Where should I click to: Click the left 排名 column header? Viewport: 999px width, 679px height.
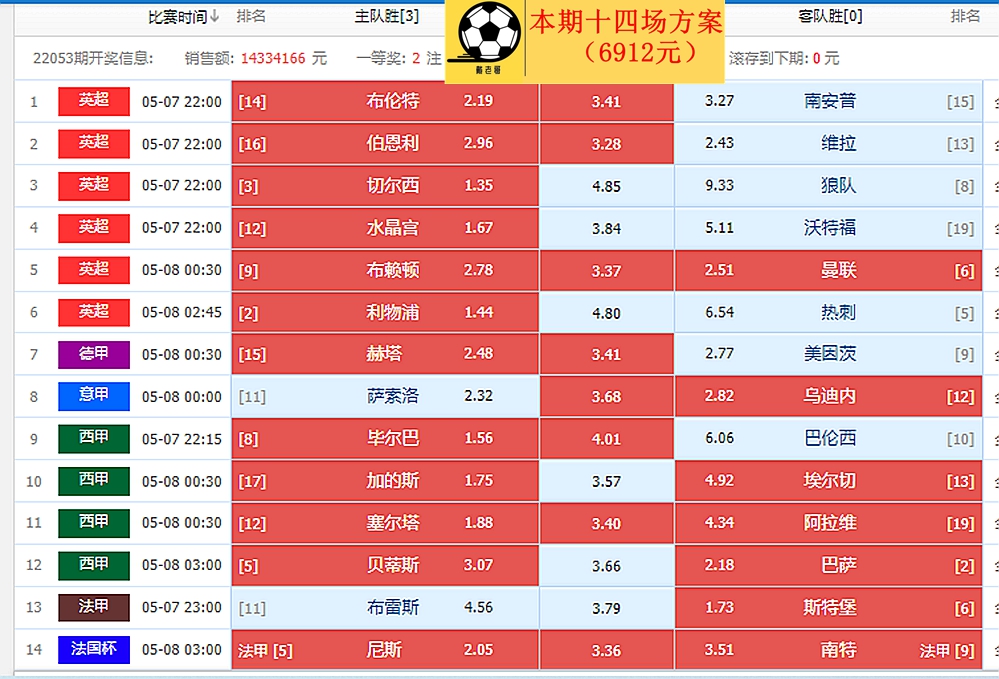coord(251,17)
